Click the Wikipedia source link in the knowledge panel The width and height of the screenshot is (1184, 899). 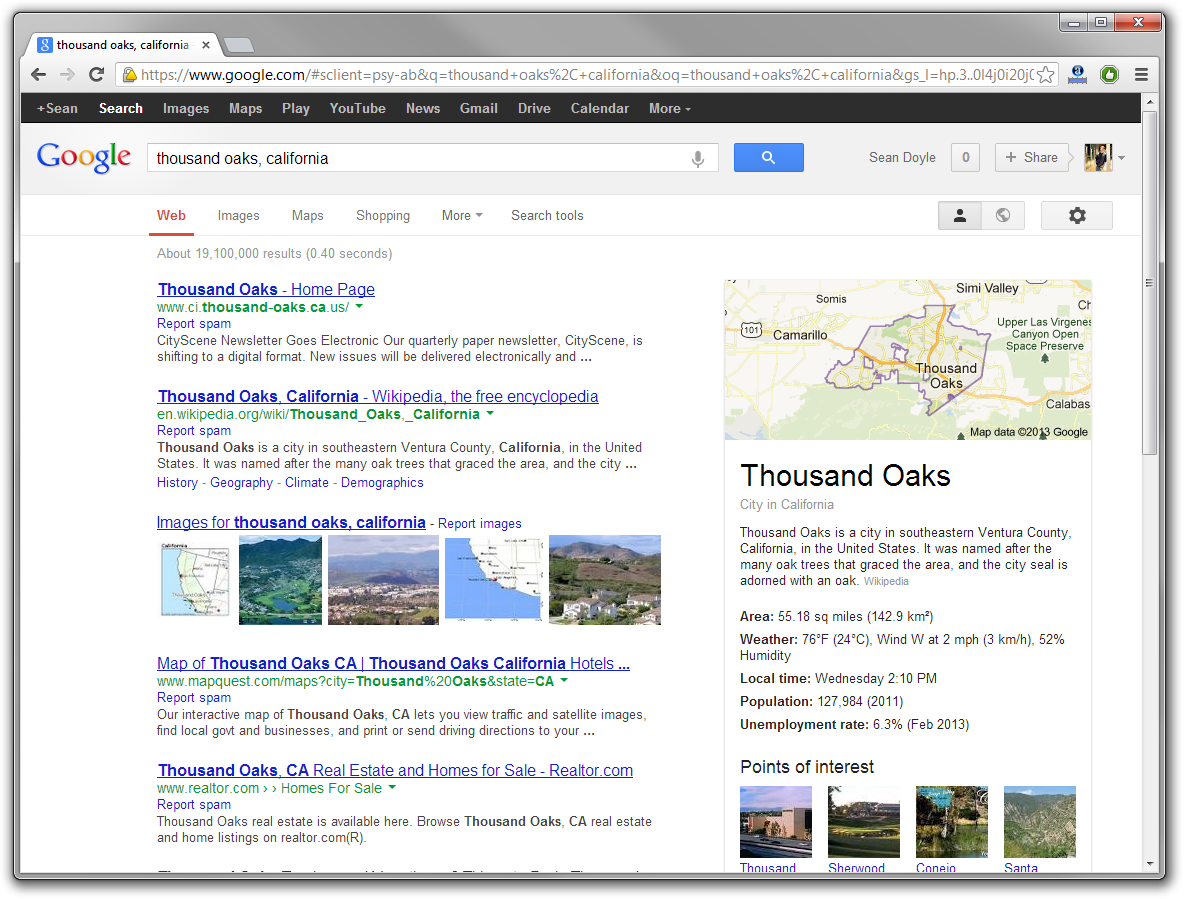point(886,581)
